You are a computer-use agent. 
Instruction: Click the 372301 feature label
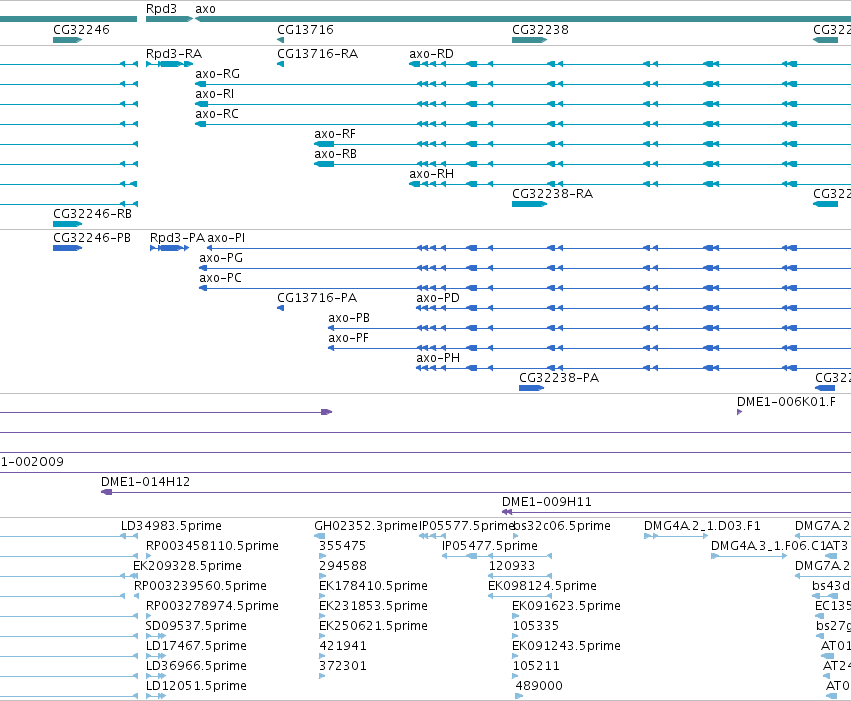[343, 666]
